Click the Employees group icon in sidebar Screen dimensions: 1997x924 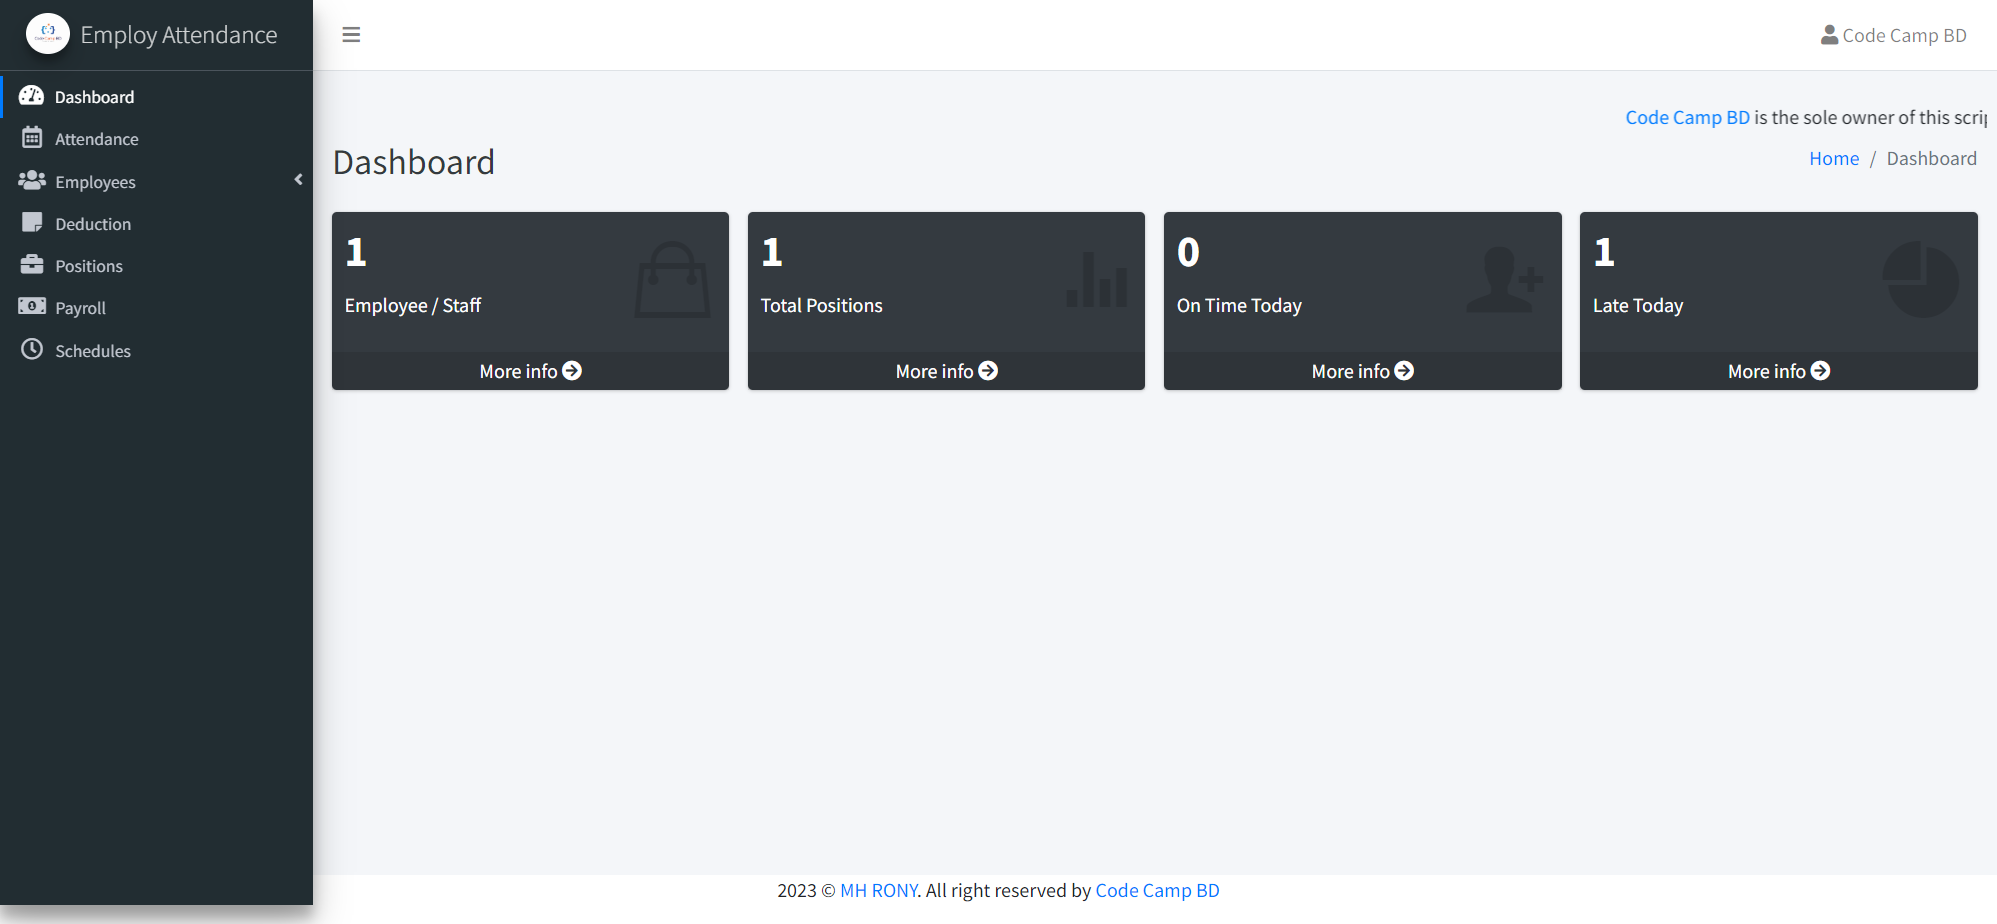click(31, 181)
